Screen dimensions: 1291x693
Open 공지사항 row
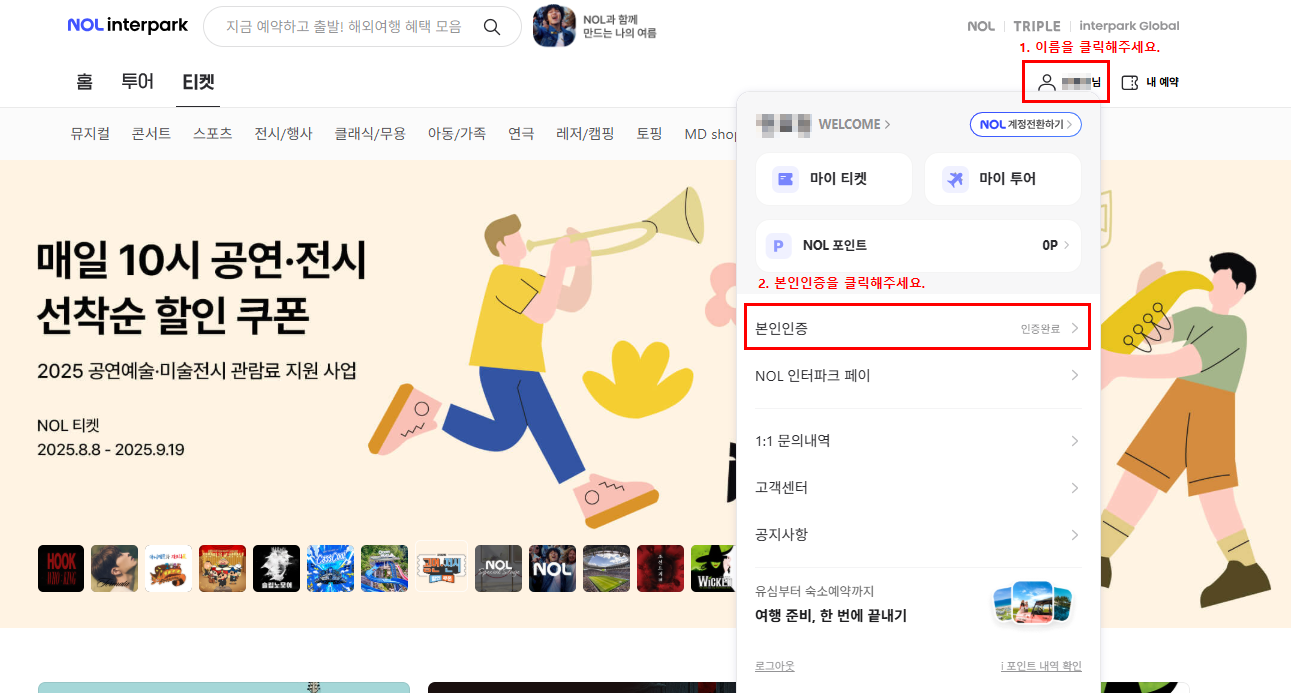918,535
